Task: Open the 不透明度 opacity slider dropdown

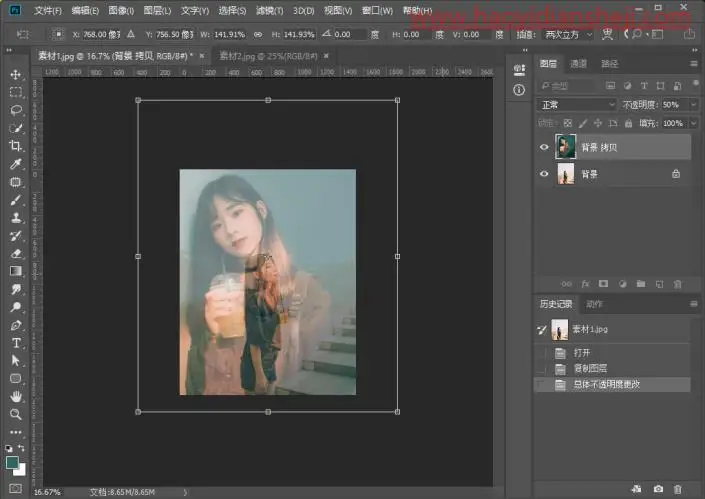Action: pos(694,105)
